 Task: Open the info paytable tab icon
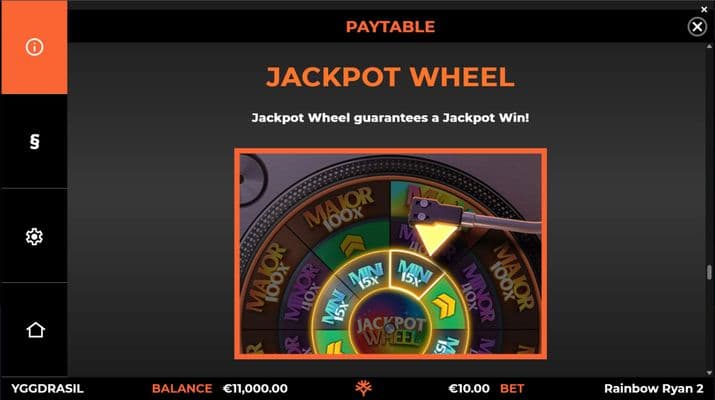(x=34, y=47)
